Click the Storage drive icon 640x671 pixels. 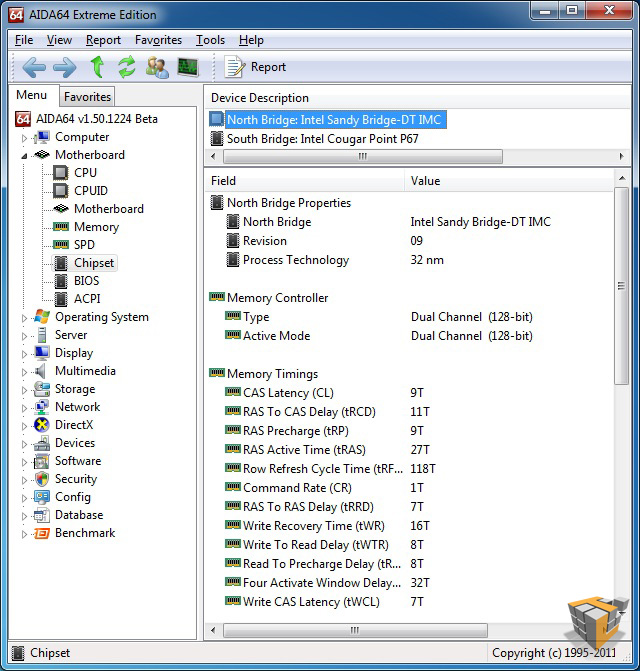(x=42, y=389)
